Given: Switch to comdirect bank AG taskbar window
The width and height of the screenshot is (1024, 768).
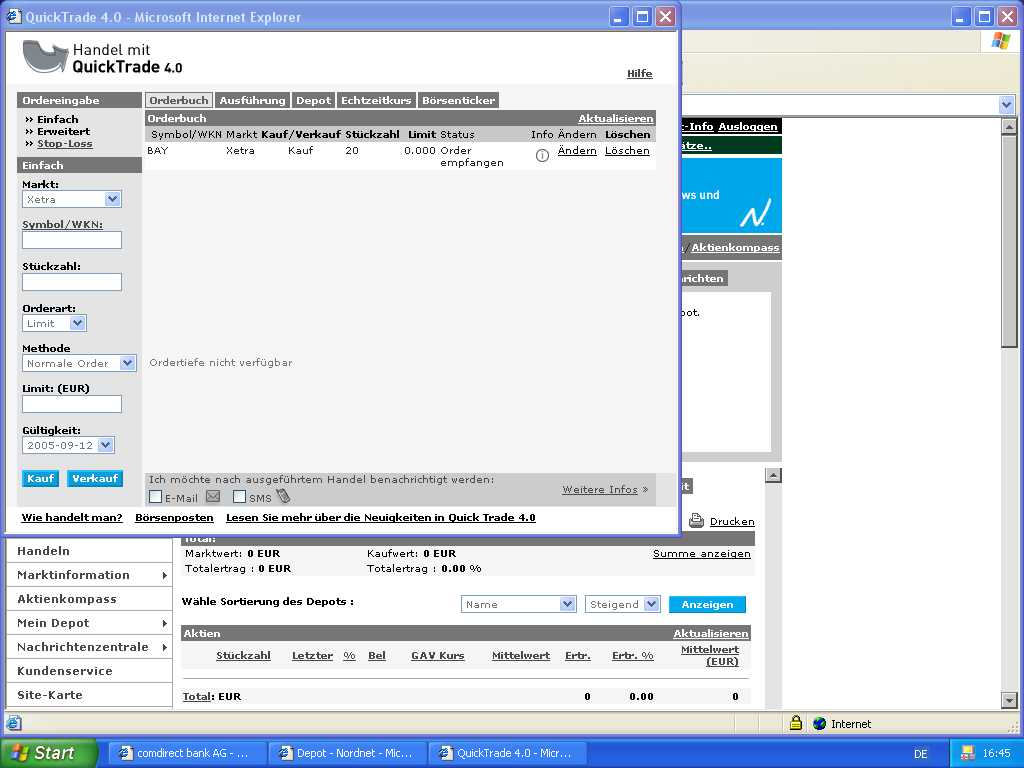Looking at the screenshot, I should pyautogui.click(x=187, y=753).
